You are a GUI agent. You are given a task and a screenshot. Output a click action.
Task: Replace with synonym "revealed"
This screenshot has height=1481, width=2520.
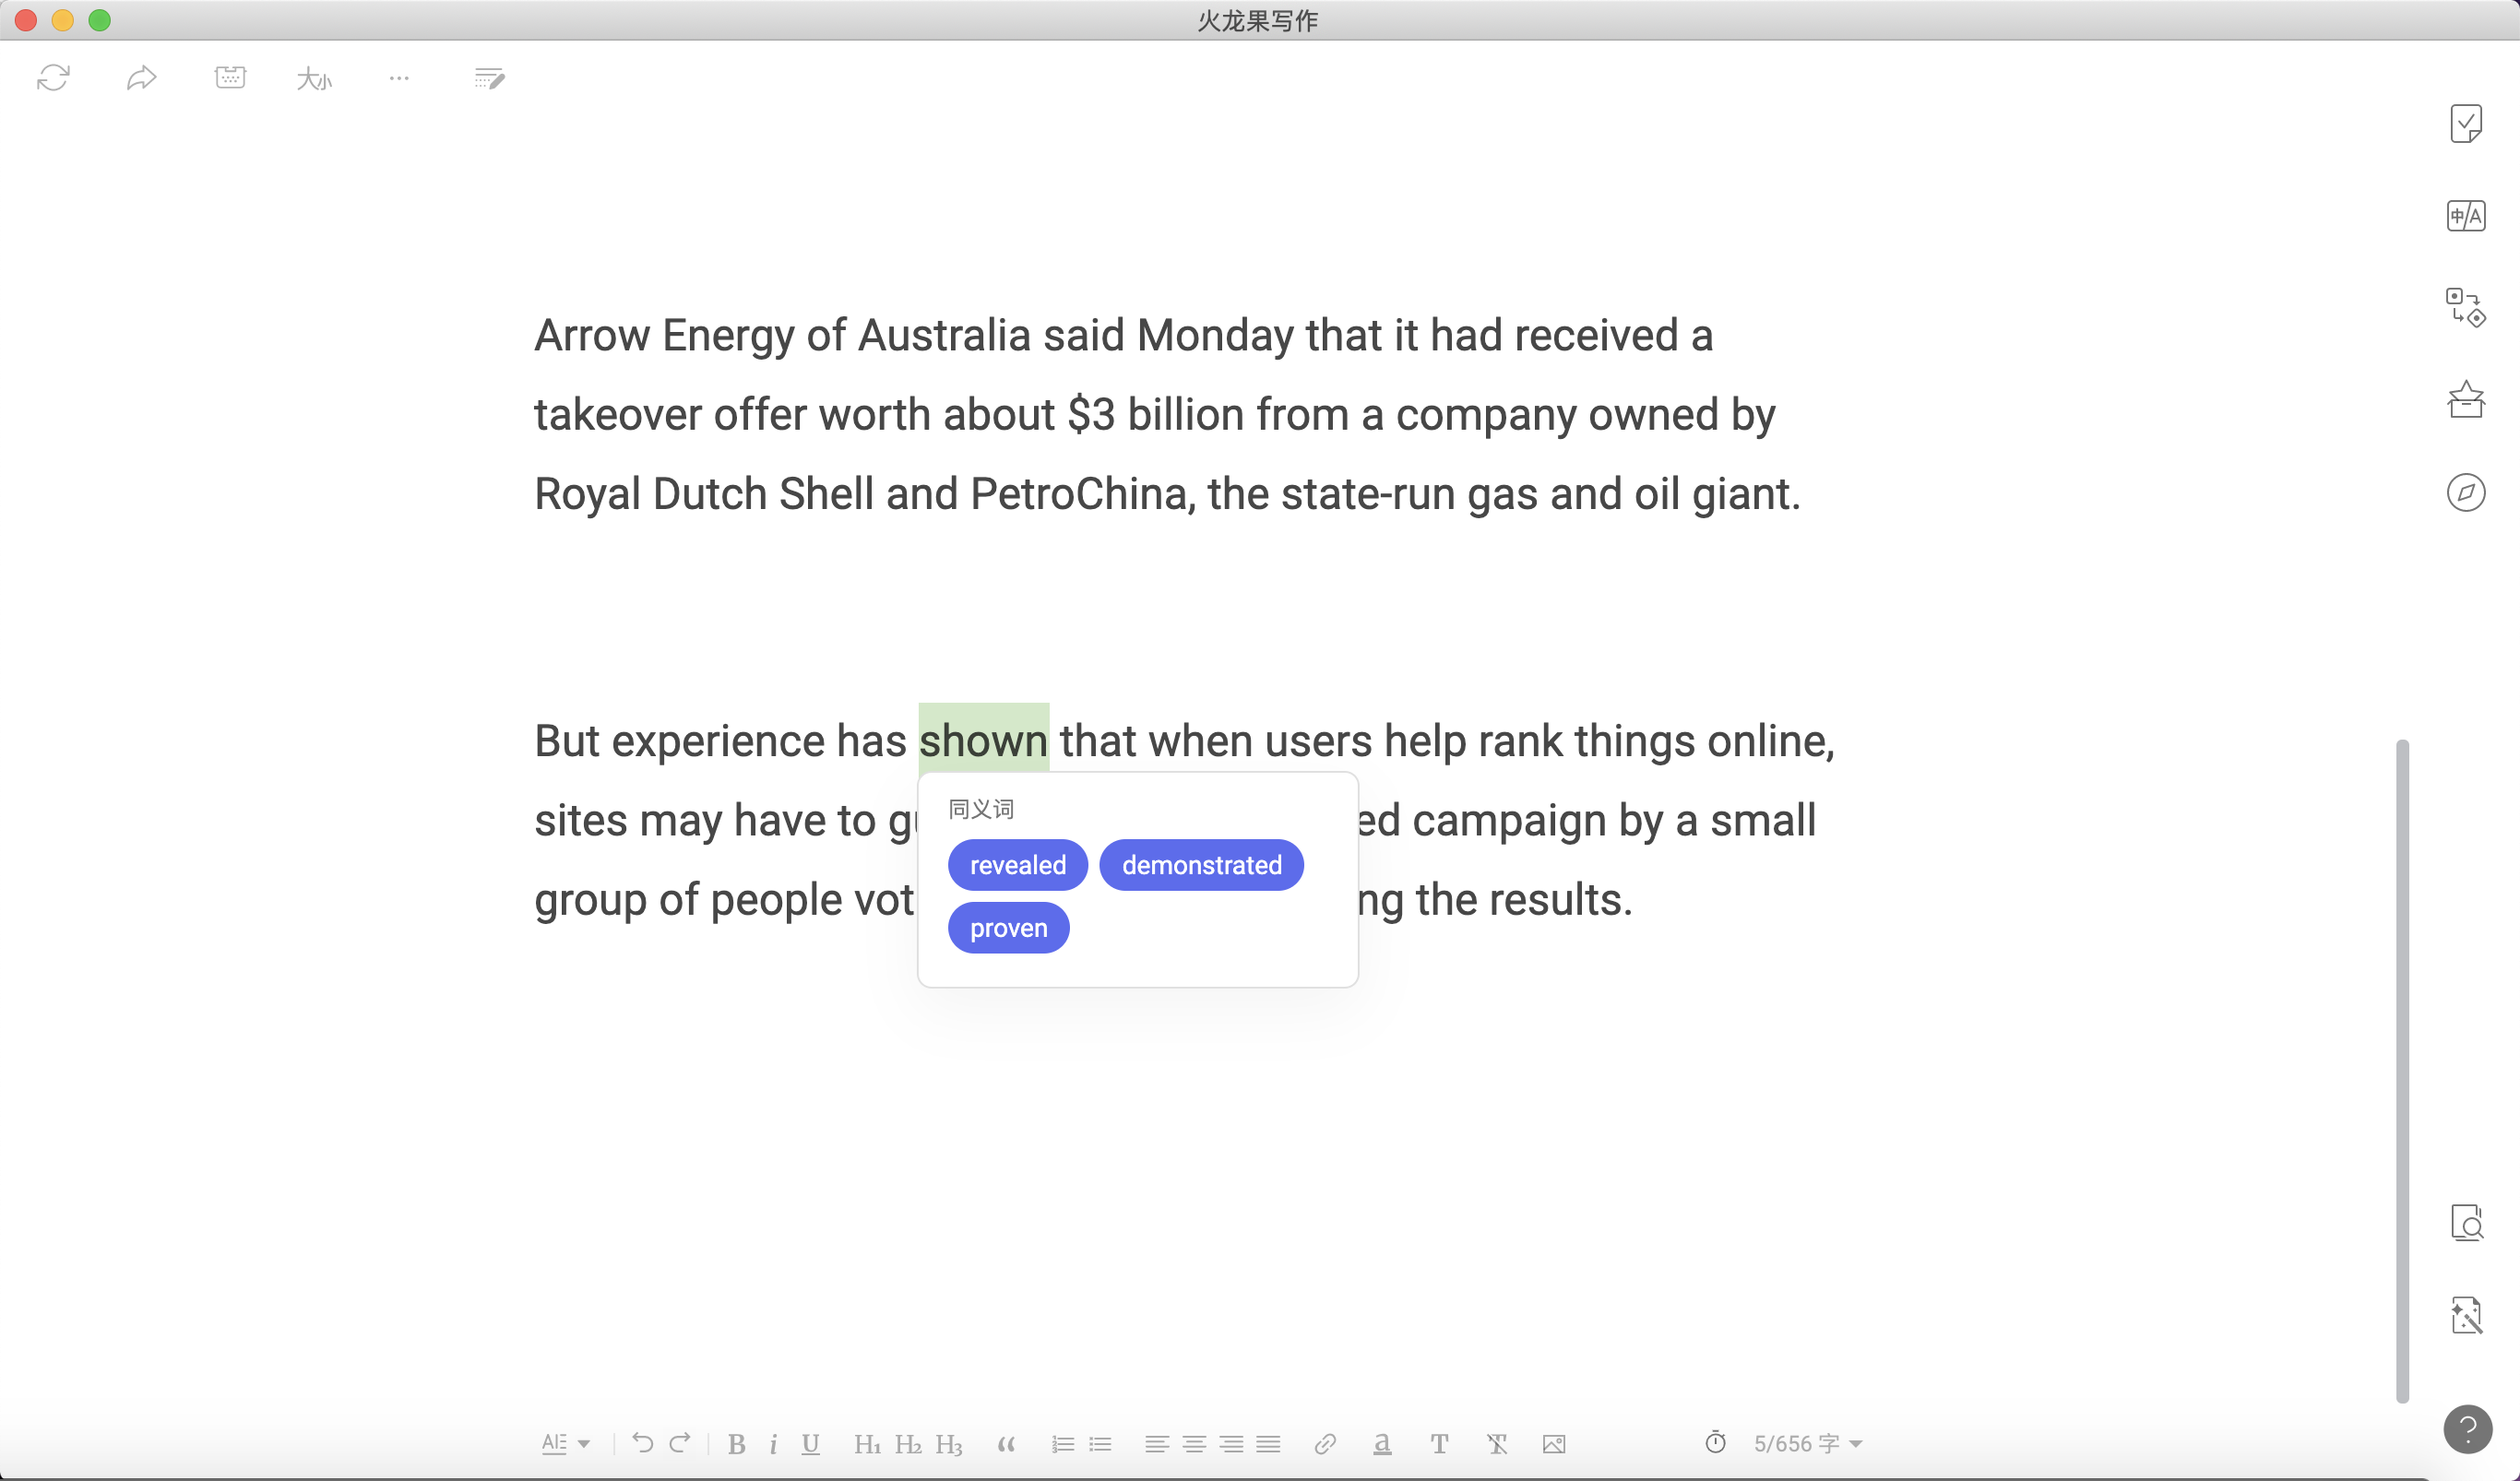1017,865
